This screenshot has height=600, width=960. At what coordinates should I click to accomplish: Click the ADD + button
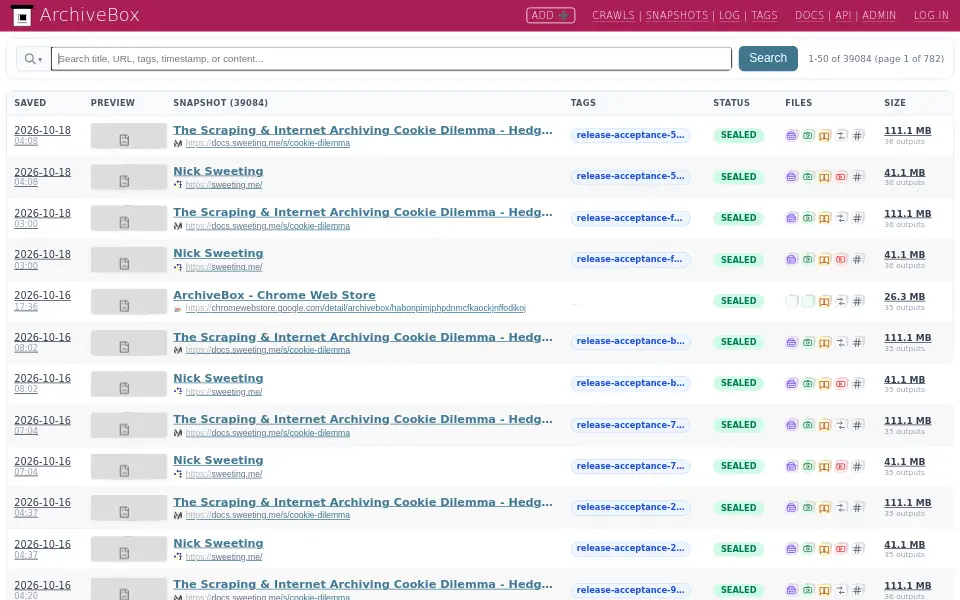tap(550, 15)
